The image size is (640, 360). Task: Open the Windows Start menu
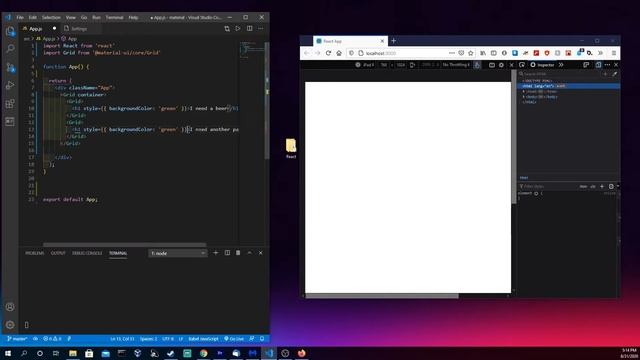pos(8,353)
